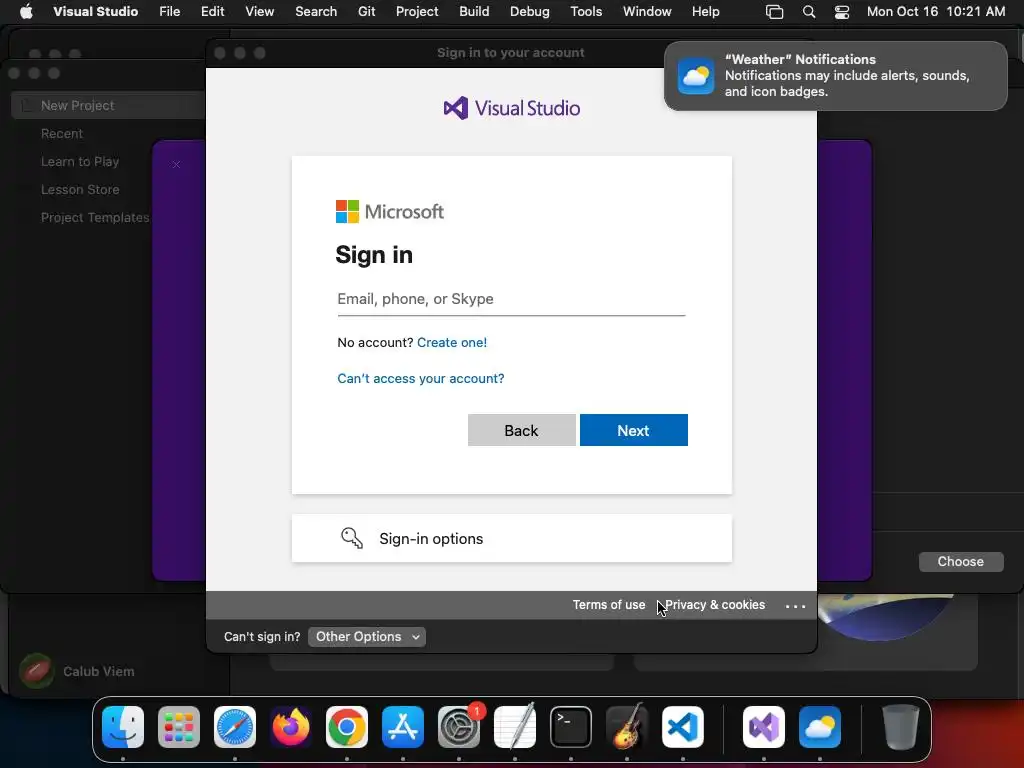Screen dimensions: 1024x768
Task: Open the Debug menu
Action: point(530,12)
